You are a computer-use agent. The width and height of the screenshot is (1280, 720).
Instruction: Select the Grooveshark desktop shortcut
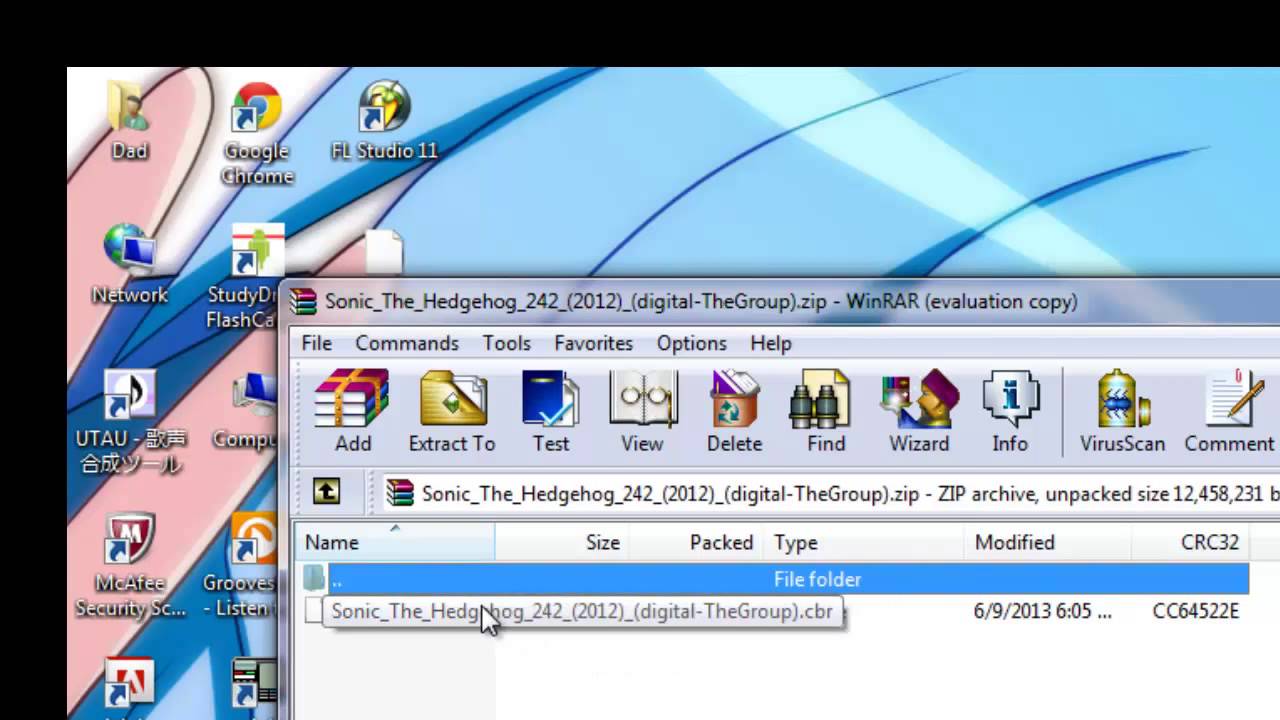click(240, 566)
